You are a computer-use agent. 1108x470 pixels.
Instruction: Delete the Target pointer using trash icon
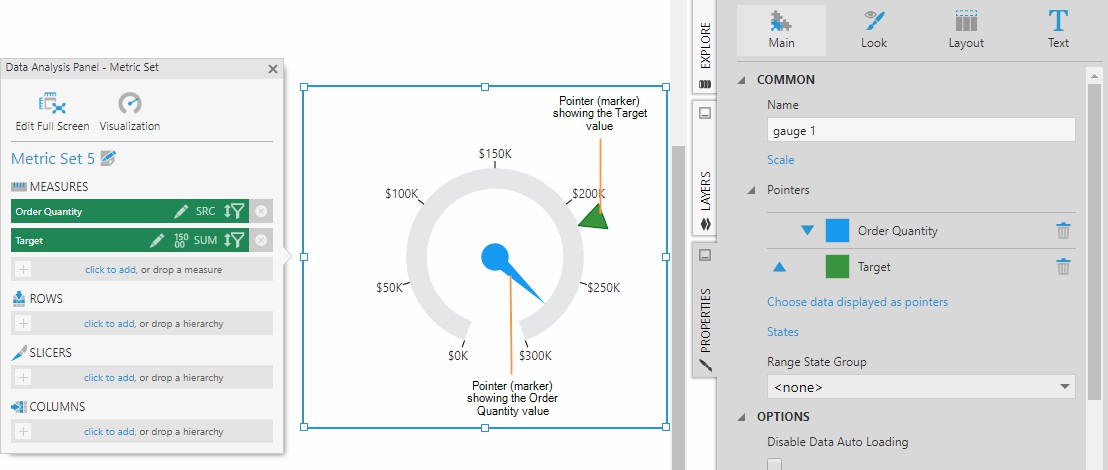(x=1063, y=267)
